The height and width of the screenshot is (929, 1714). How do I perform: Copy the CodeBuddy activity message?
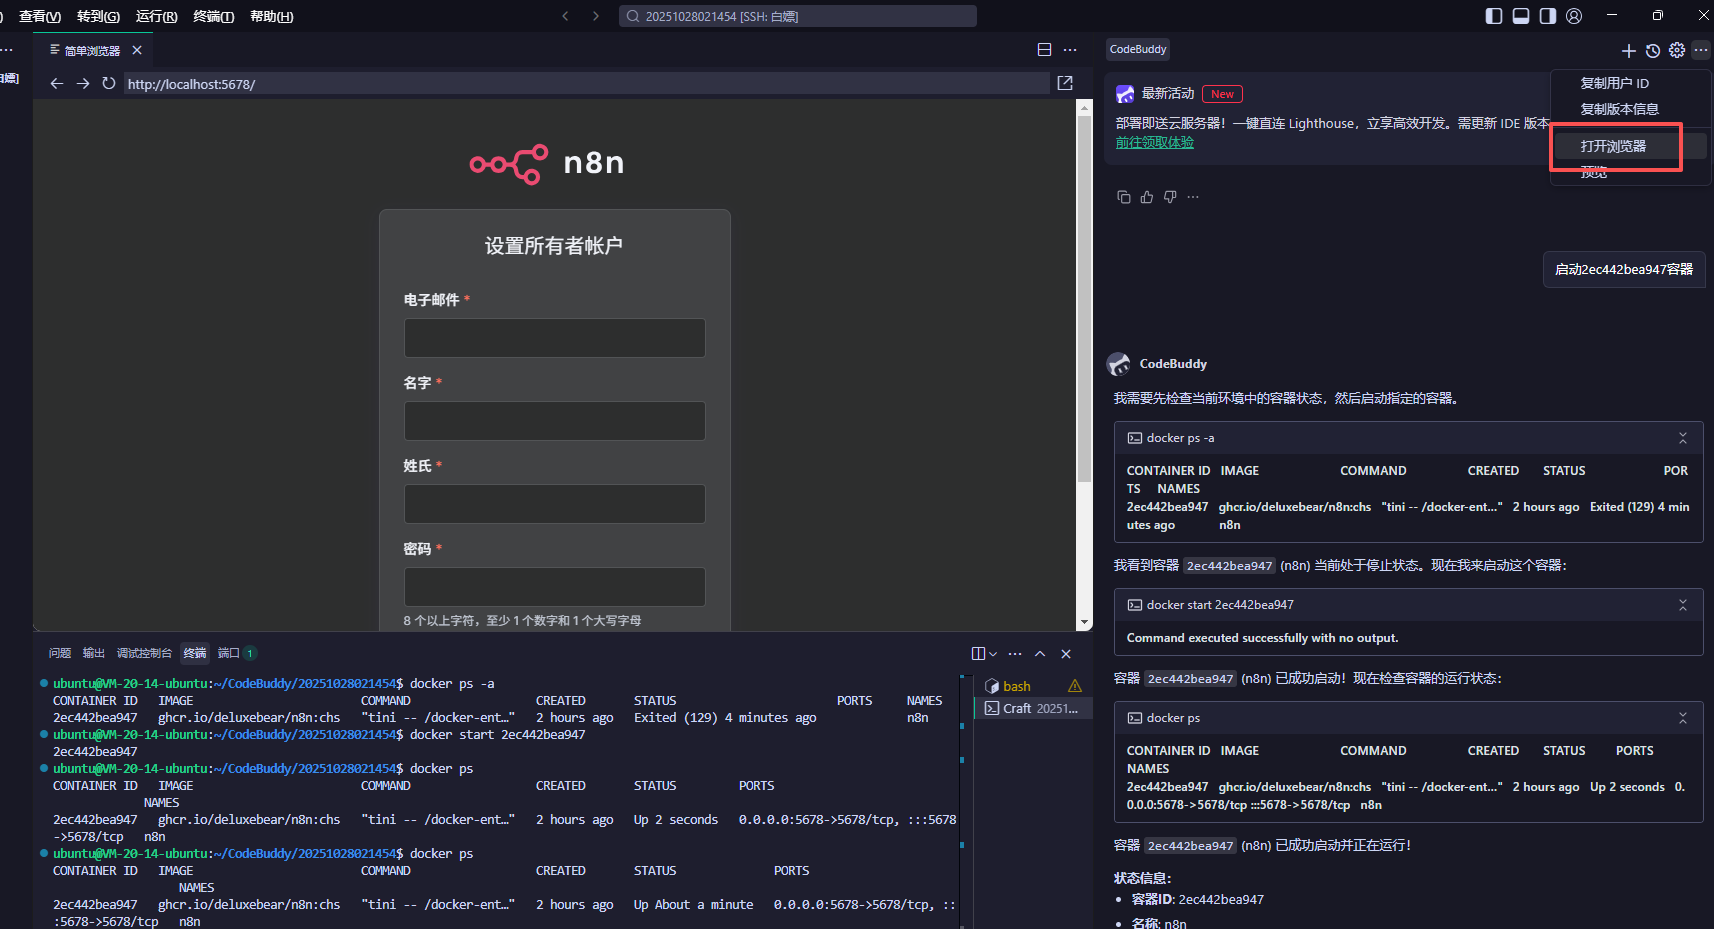[1124, 197]
